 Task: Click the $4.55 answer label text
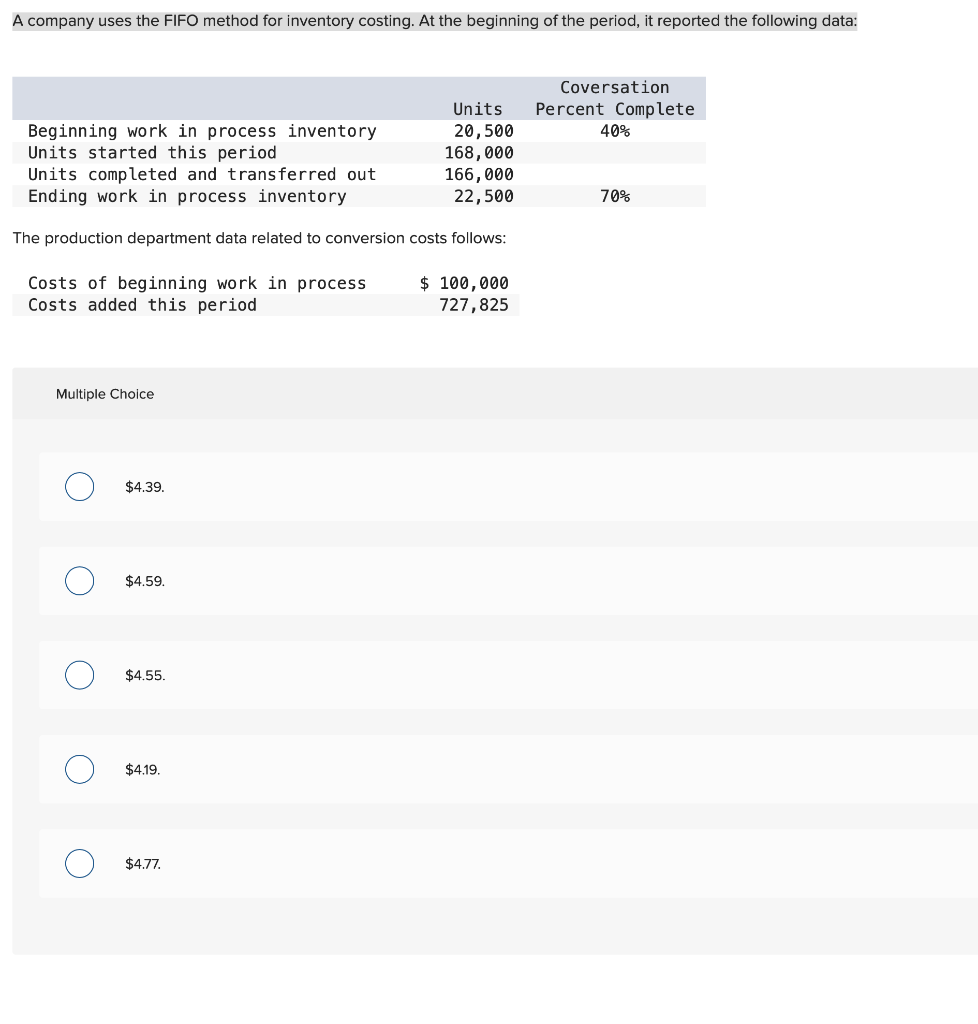pyautogui.click(x=145, y=675)
